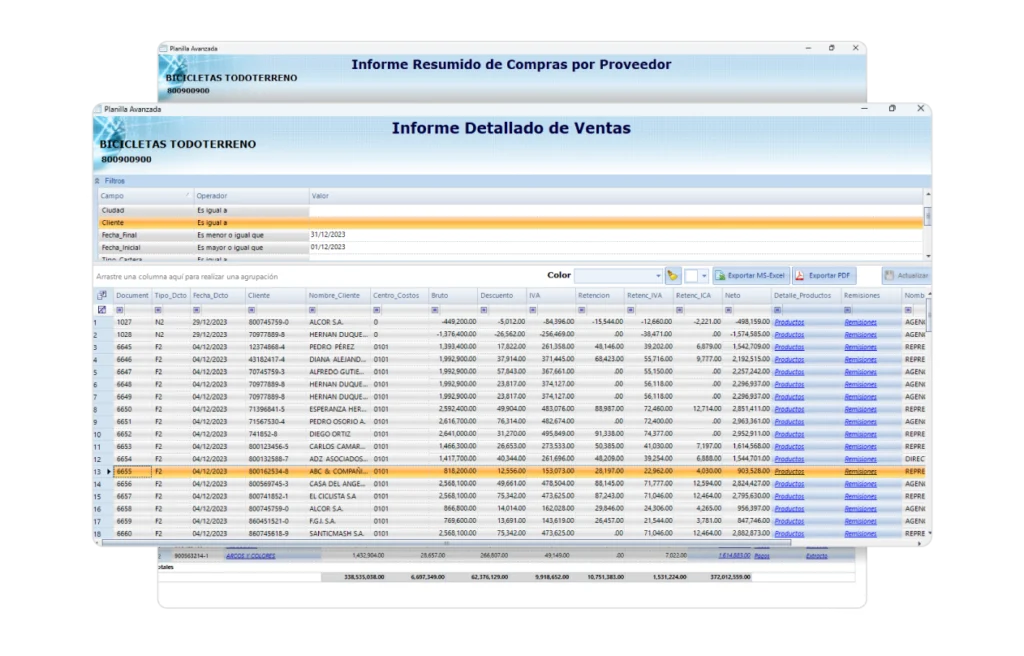Image resolution: width=1024 pixels, height=656 pixels.
Task: Edit the Fecha_Final value 31/12/2023
Action: point(328,235)
